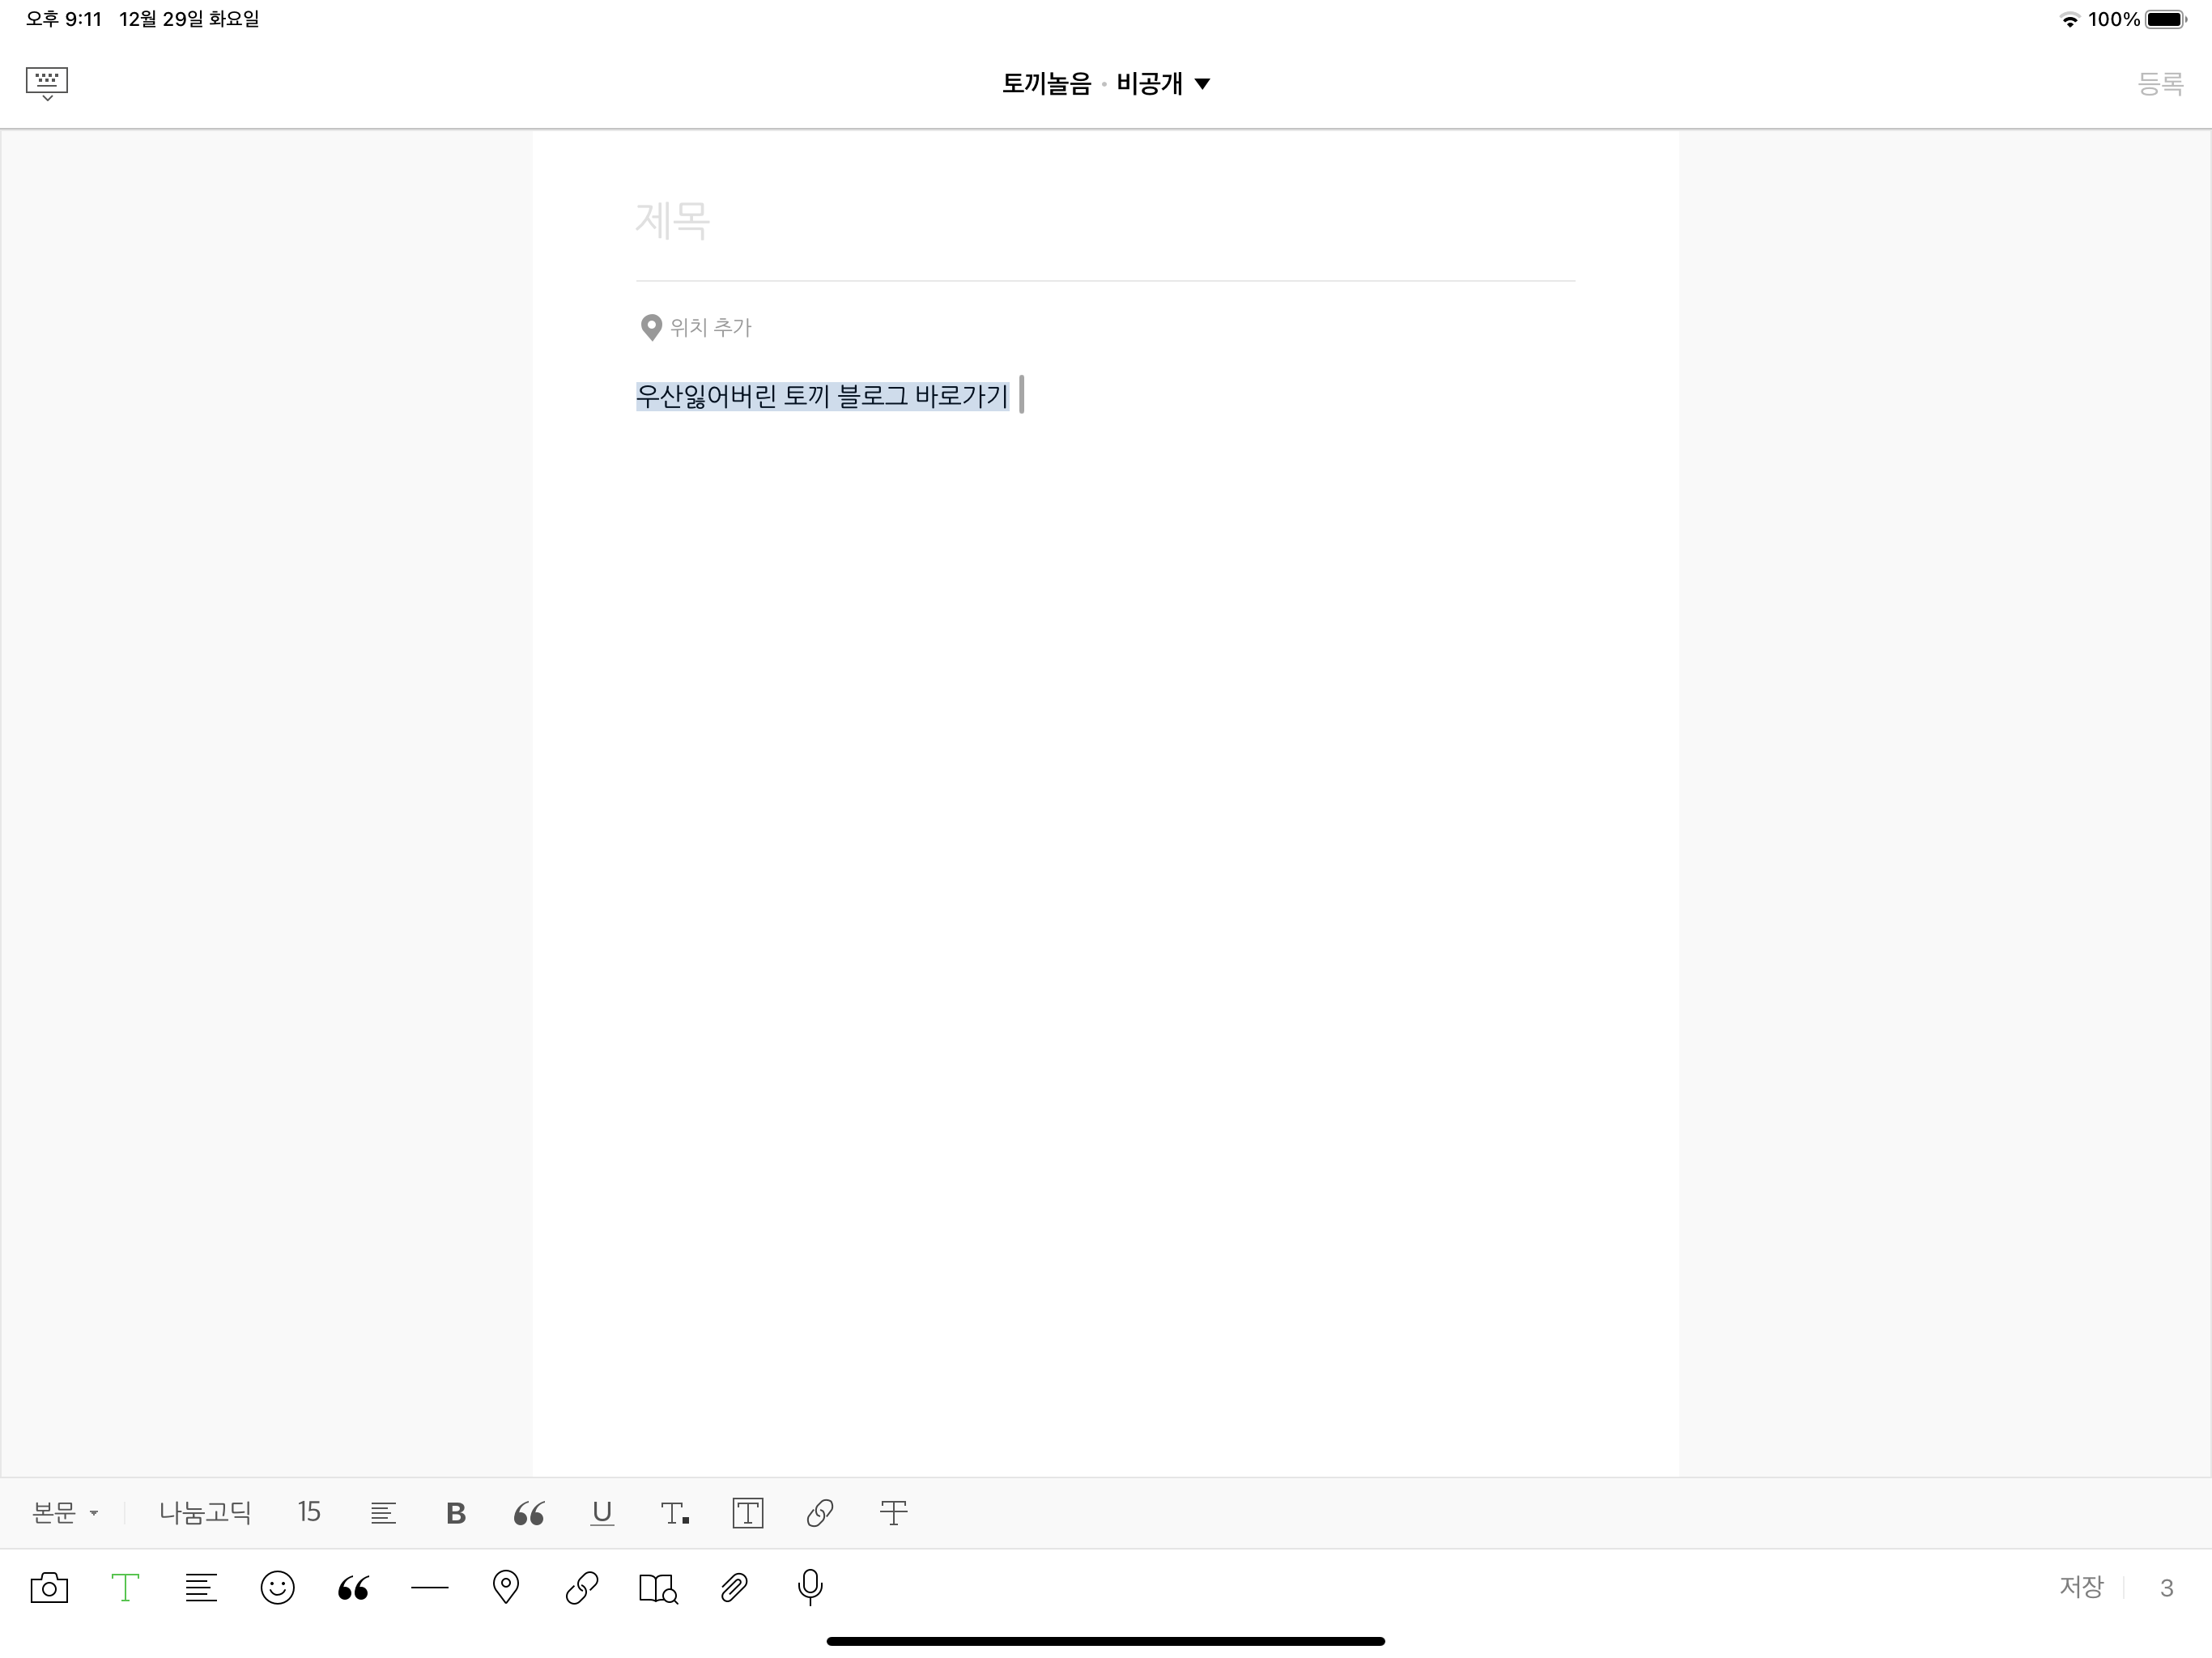Add a place with map pin icon
The width and height of the screenshot is (2212, 1658).
506,1588
